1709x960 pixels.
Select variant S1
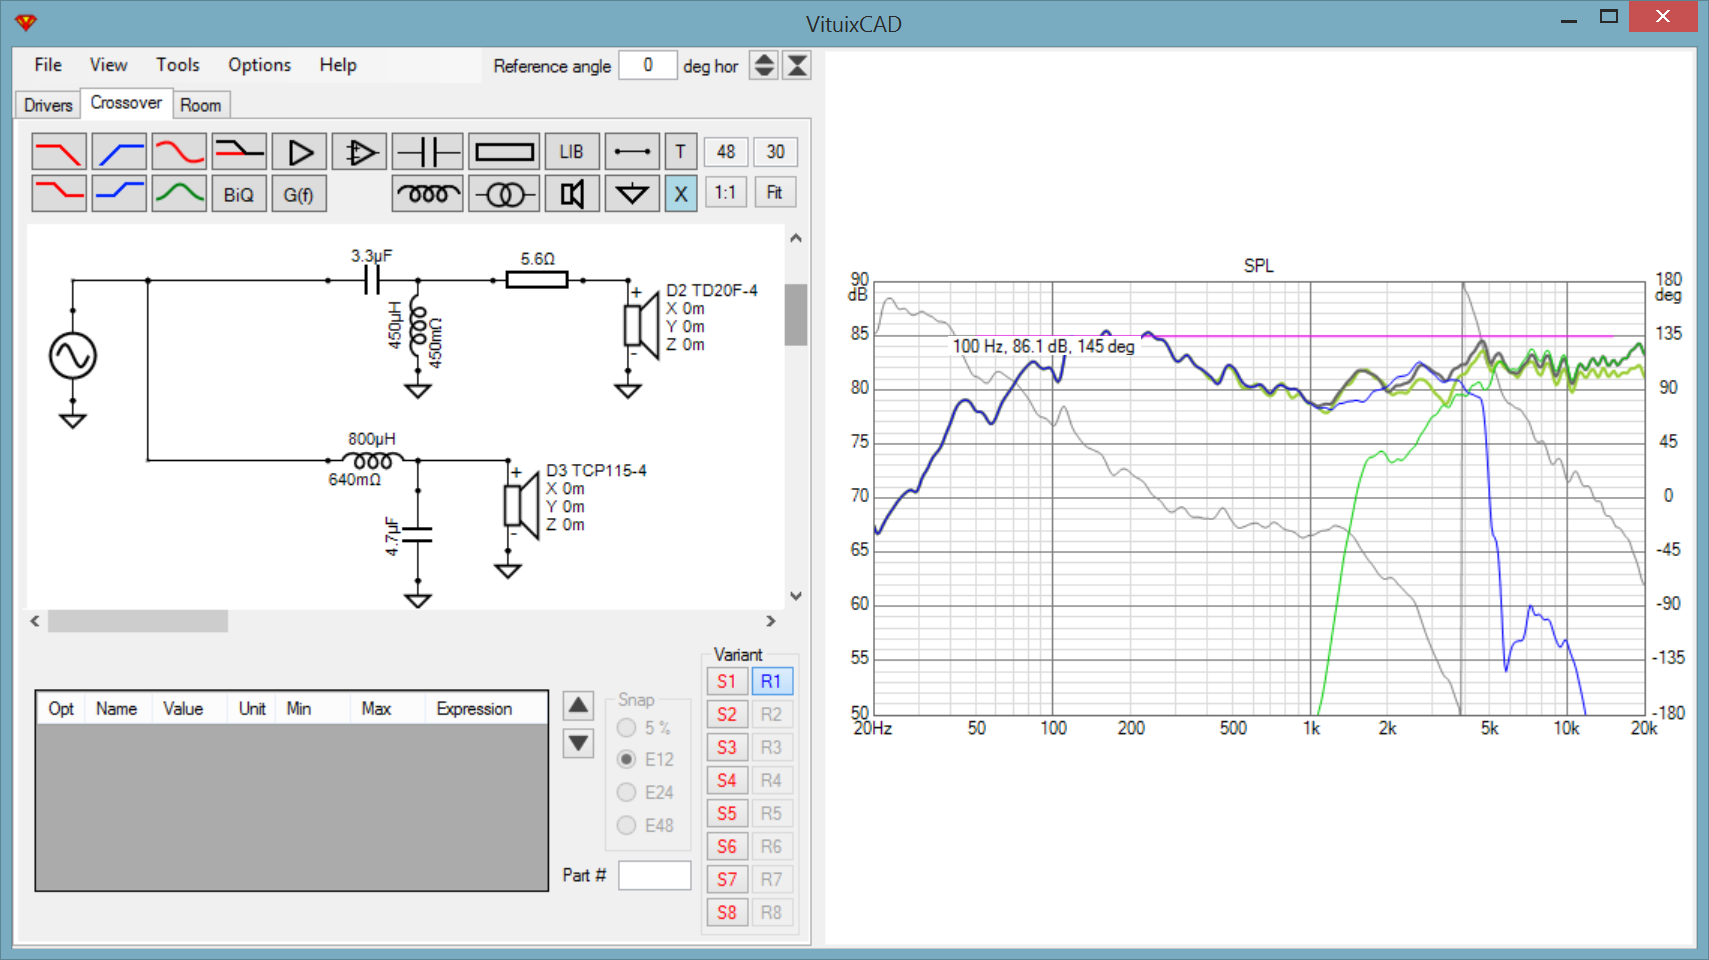coord(727,682)
